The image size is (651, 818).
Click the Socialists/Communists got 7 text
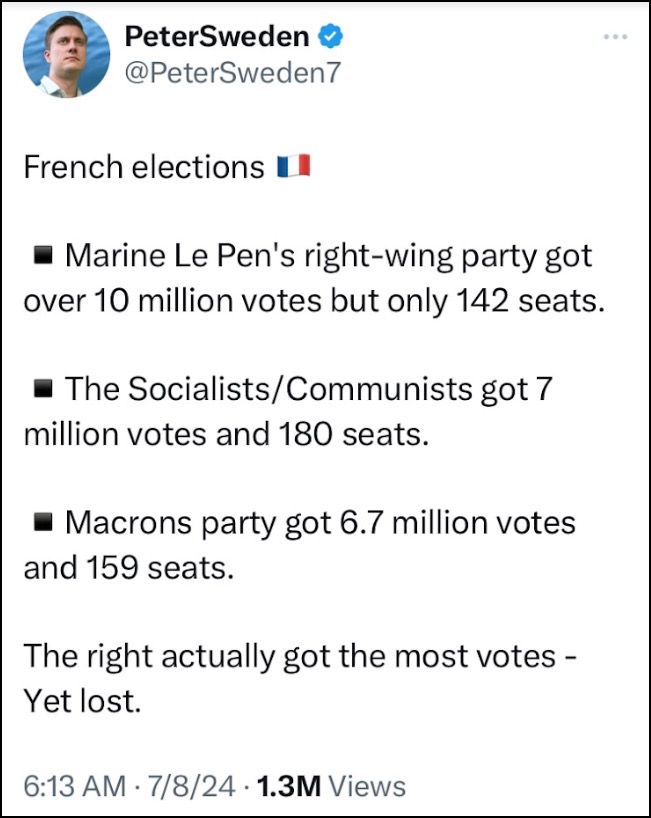click(340, 389)
